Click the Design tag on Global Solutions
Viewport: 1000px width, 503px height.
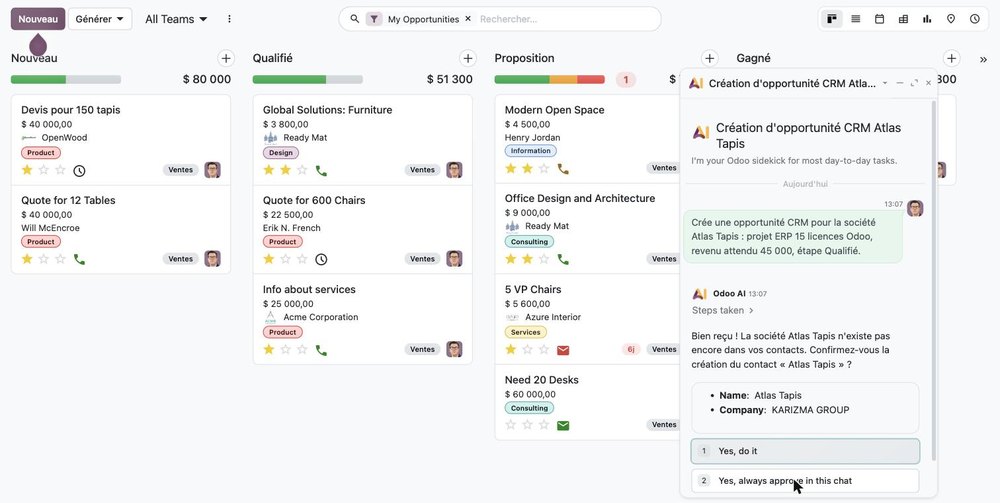click(281, 153)
